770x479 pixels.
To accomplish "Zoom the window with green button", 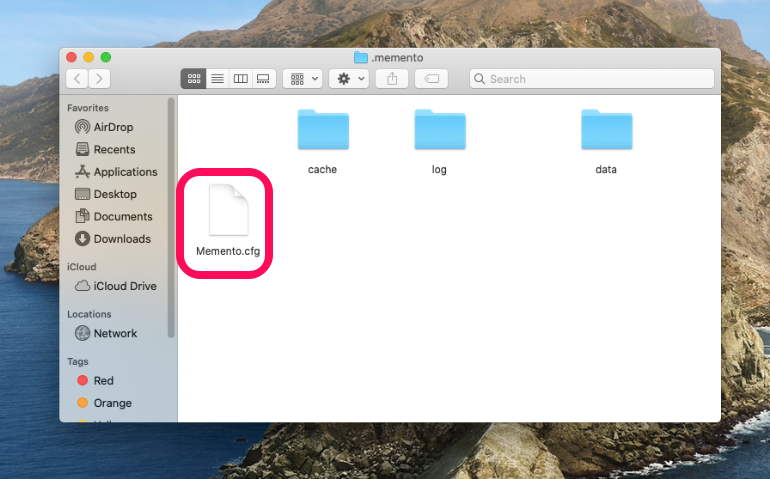I will [106, 57].
